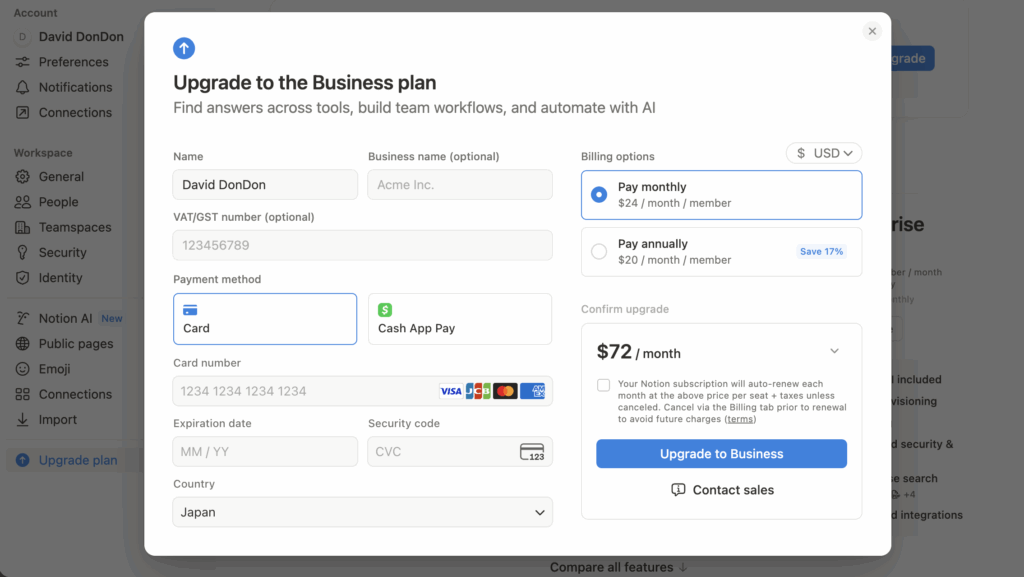Check the auto-renew agreement checkbox
This screenshot has width=1024, height=577.
click(603, 385)
